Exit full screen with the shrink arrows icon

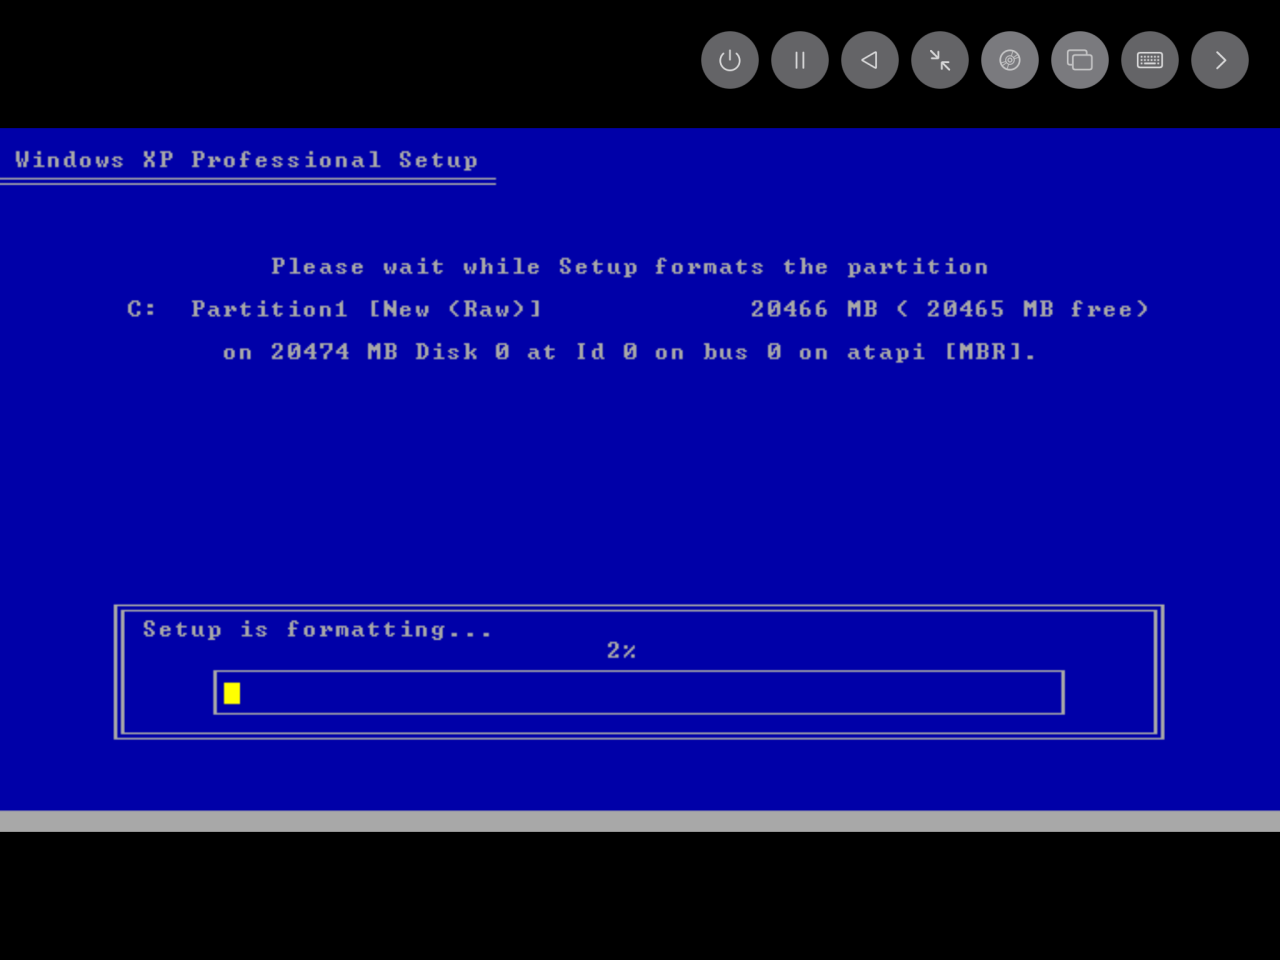(940, 60)
